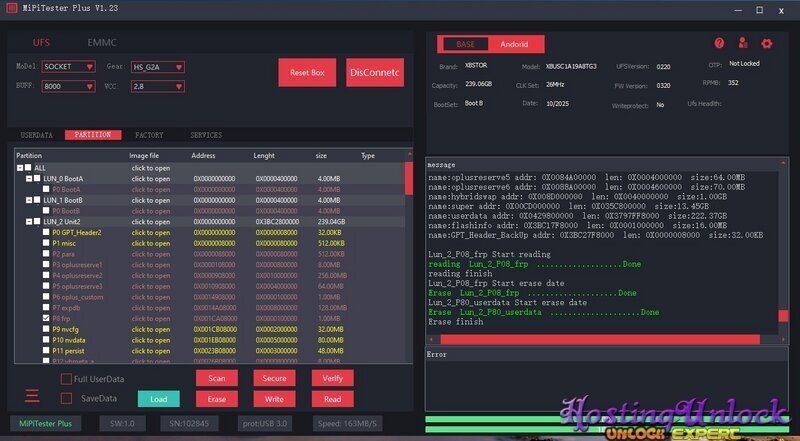Screen dimensions: 800x441
Task: Open the user account icon
Action: coord(743,44)
